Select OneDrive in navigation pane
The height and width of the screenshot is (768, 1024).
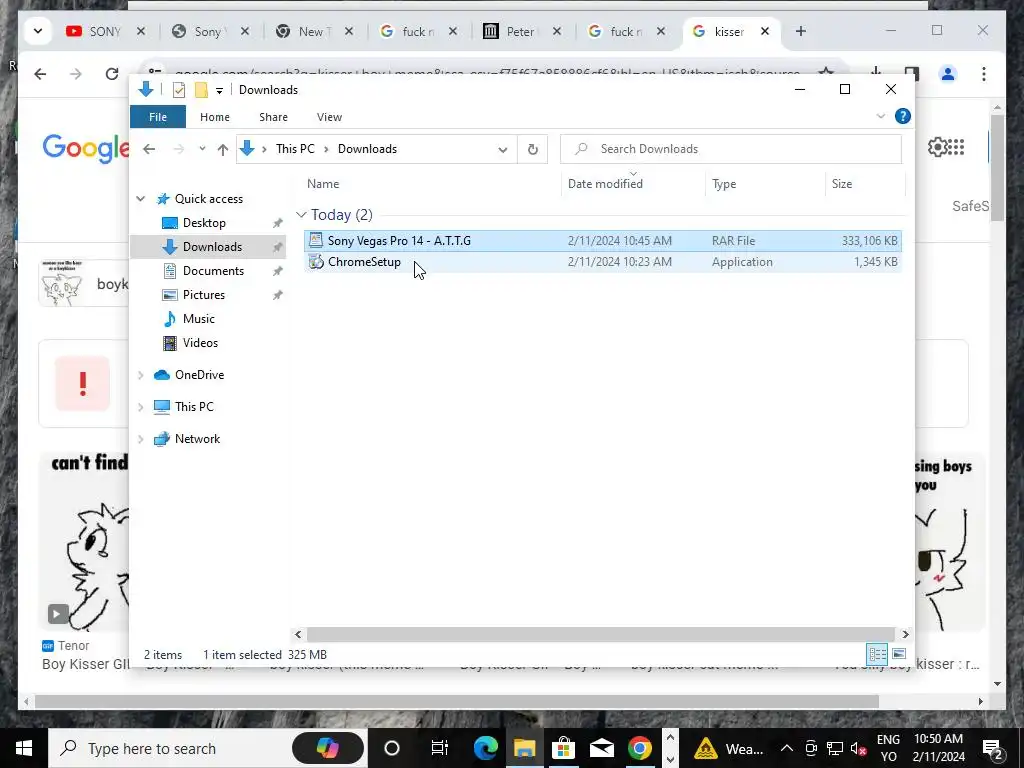(x=199, y=375)
